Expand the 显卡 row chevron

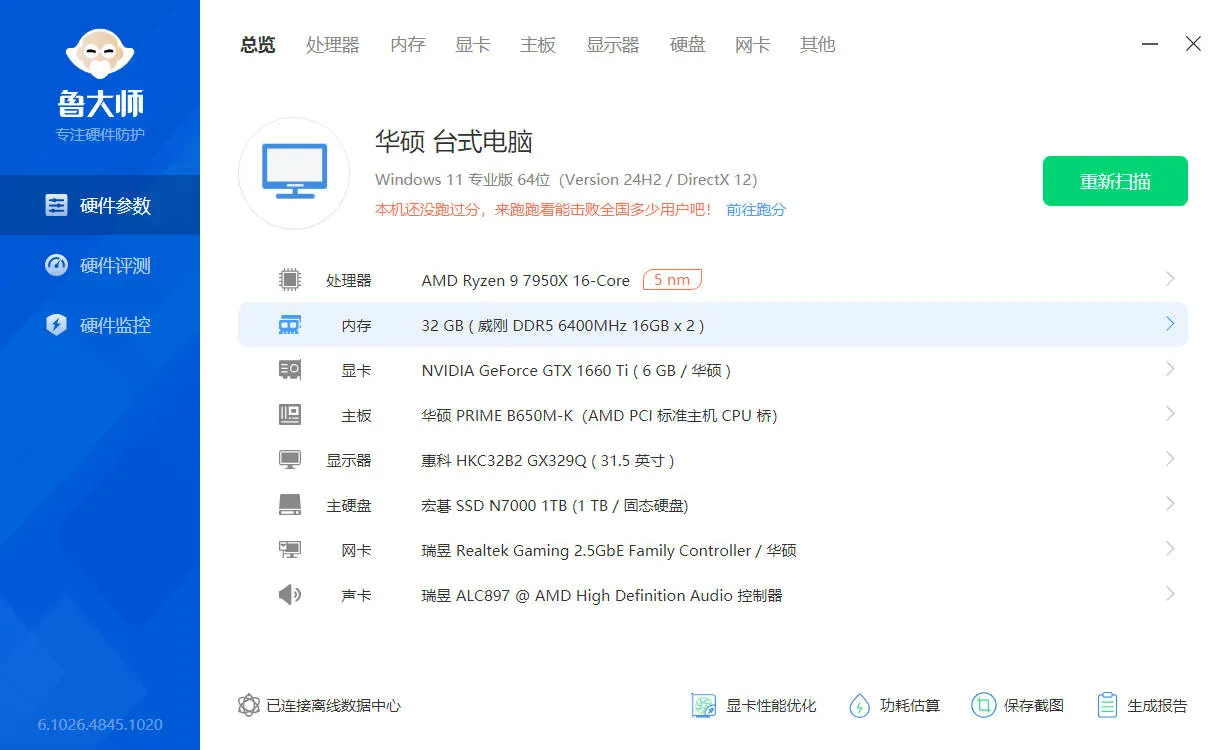coord(1170,369)
